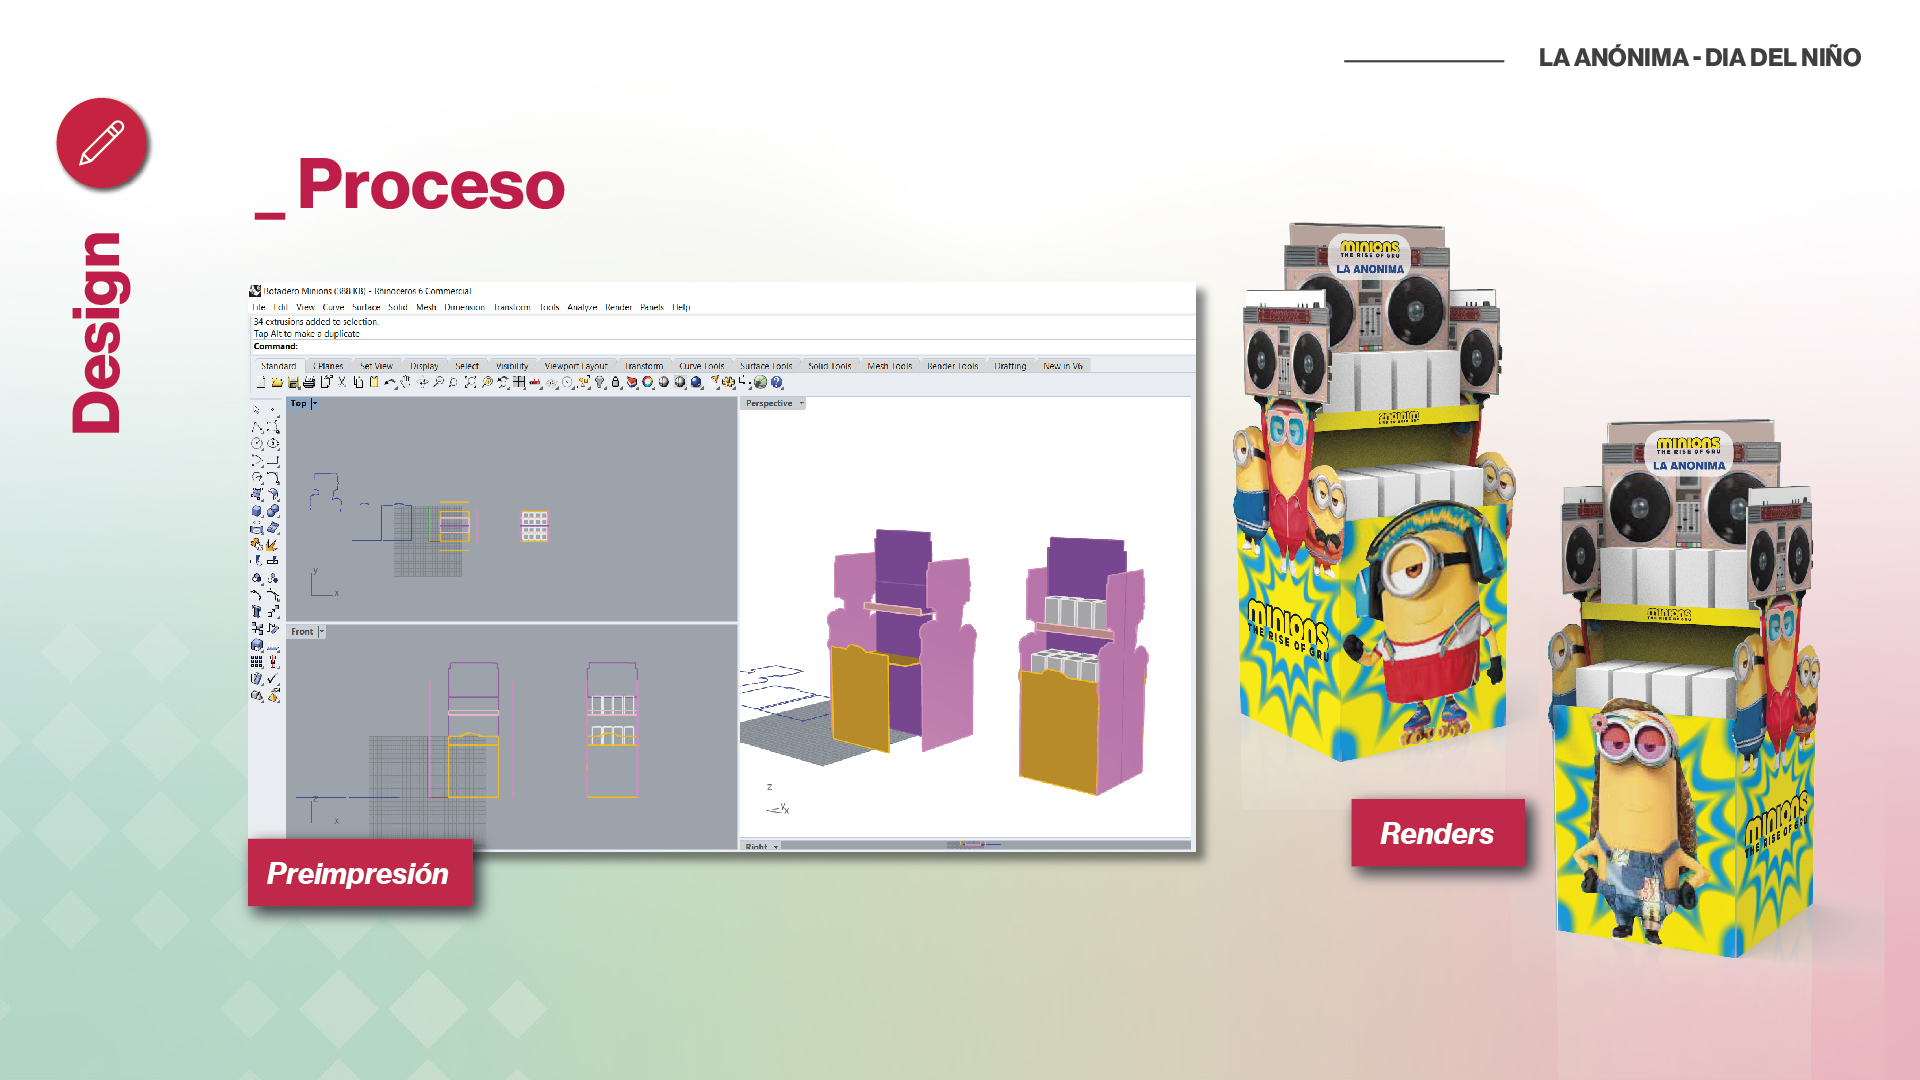Click the Undo arrow icon
Image resolution: width=1920 pixels, height=1080 pixels.
point(390,382)
